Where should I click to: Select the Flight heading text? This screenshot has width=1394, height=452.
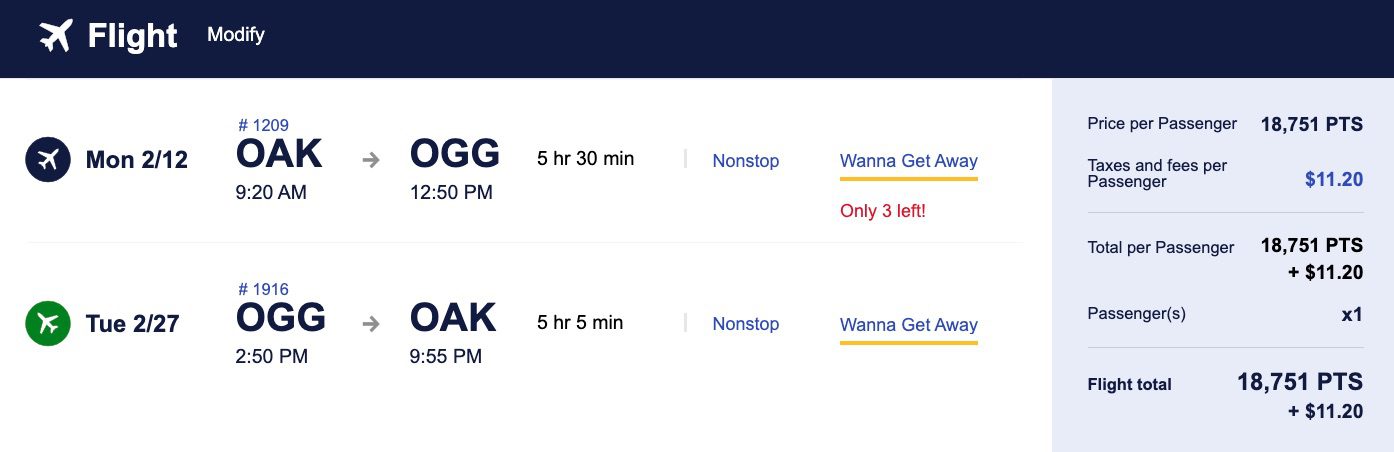pyautogui.click(x=133, y=37)
